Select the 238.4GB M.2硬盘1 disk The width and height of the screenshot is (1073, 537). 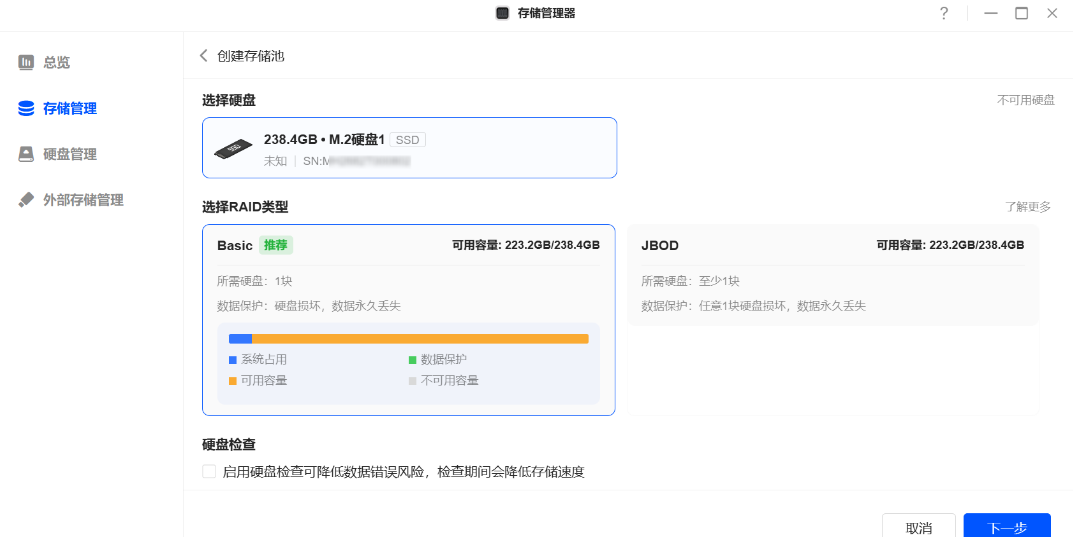(409, 148)
